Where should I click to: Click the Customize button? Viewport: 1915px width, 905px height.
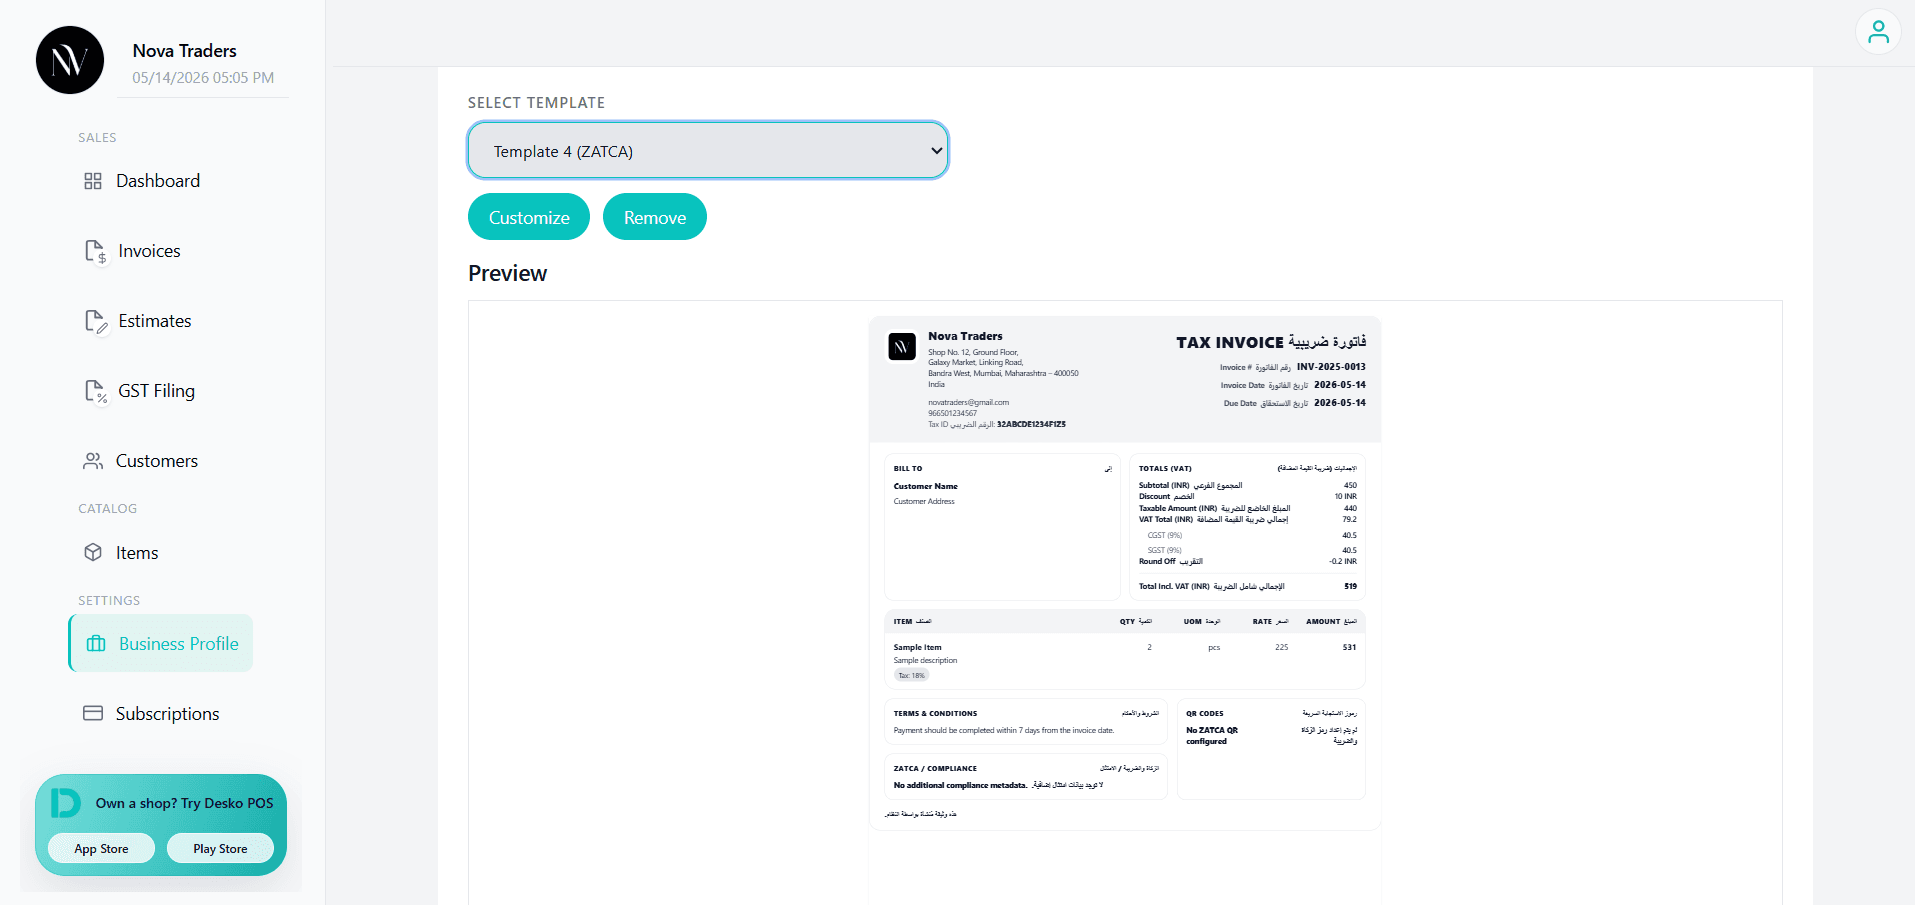pos(529,217)
